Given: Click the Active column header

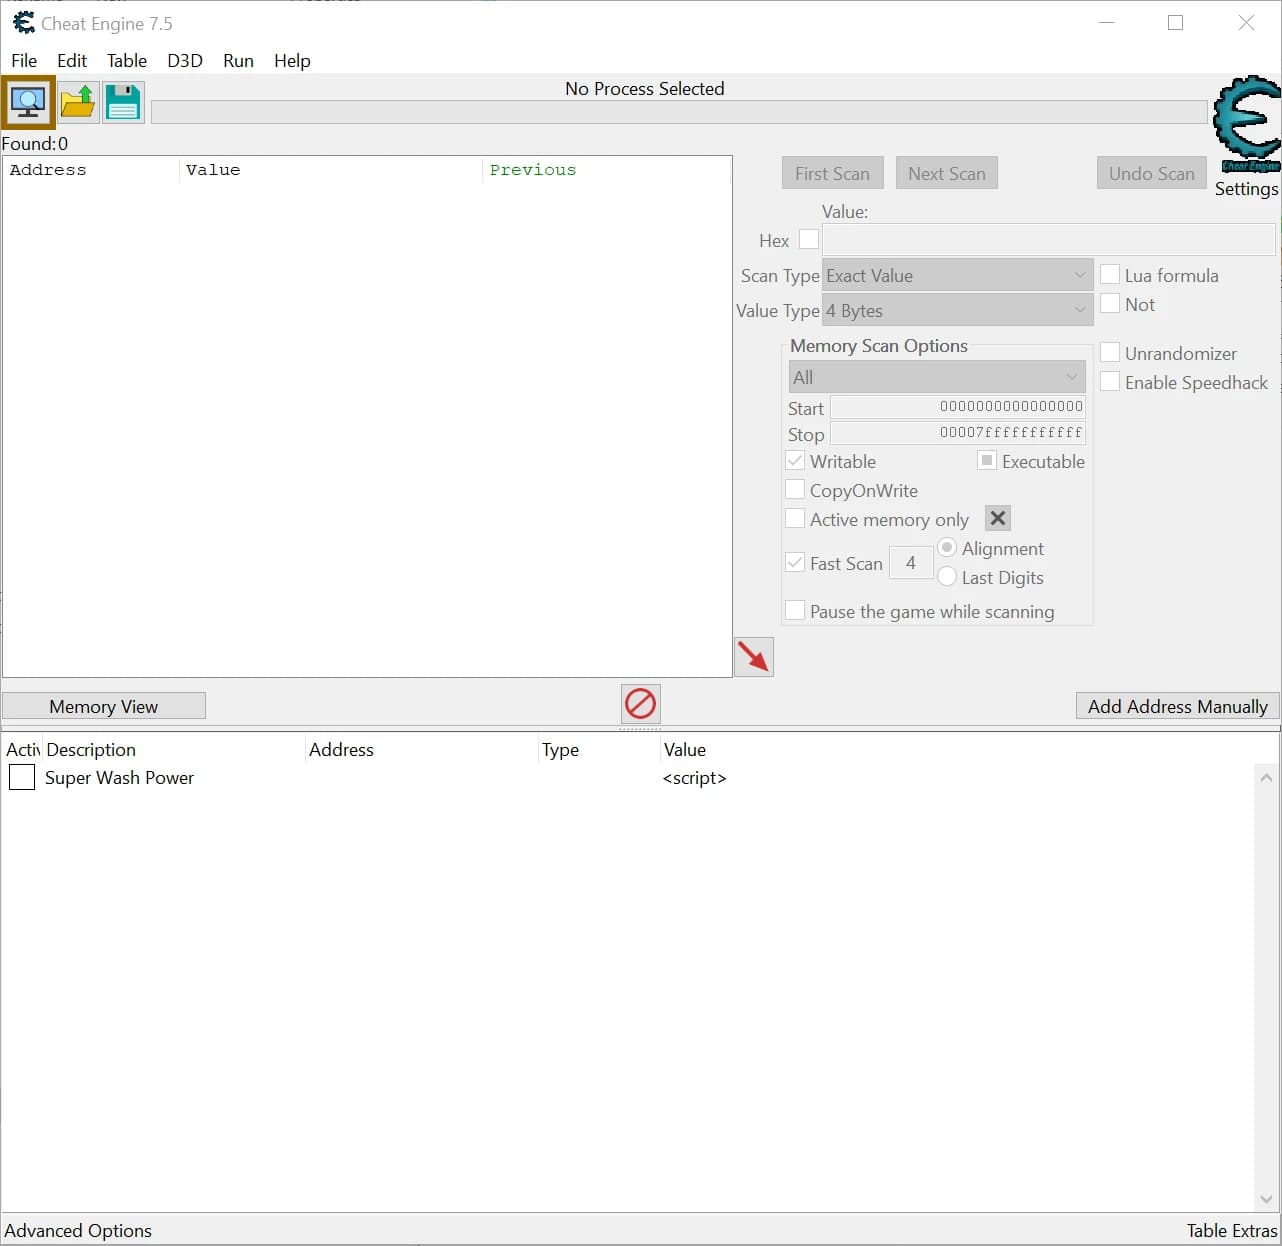Looking at the screenshot, I should [x=22, y=749].
